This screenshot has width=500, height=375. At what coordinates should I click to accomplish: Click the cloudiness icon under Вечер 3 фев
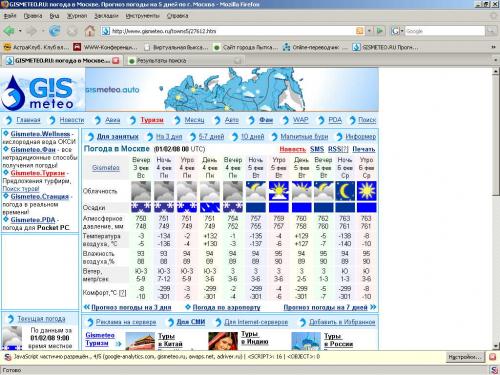[x=141, y=191]
